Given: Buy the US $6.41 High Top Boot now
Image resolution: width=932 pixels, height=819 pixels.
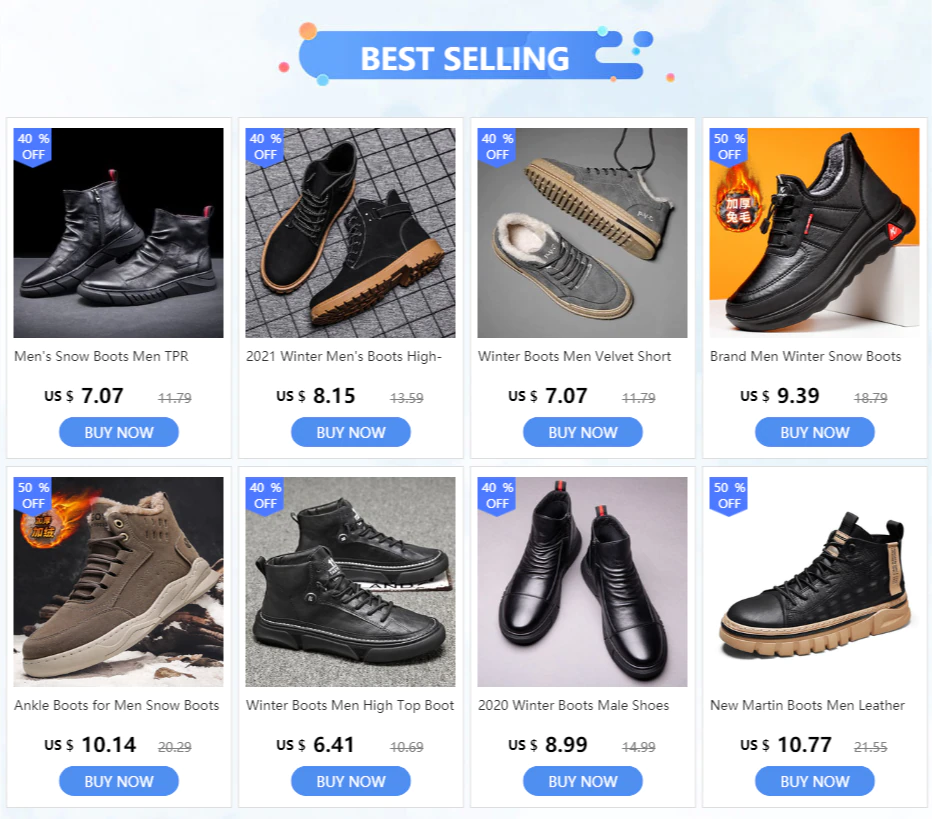Looking at the screenshot, I should [351, 781].
